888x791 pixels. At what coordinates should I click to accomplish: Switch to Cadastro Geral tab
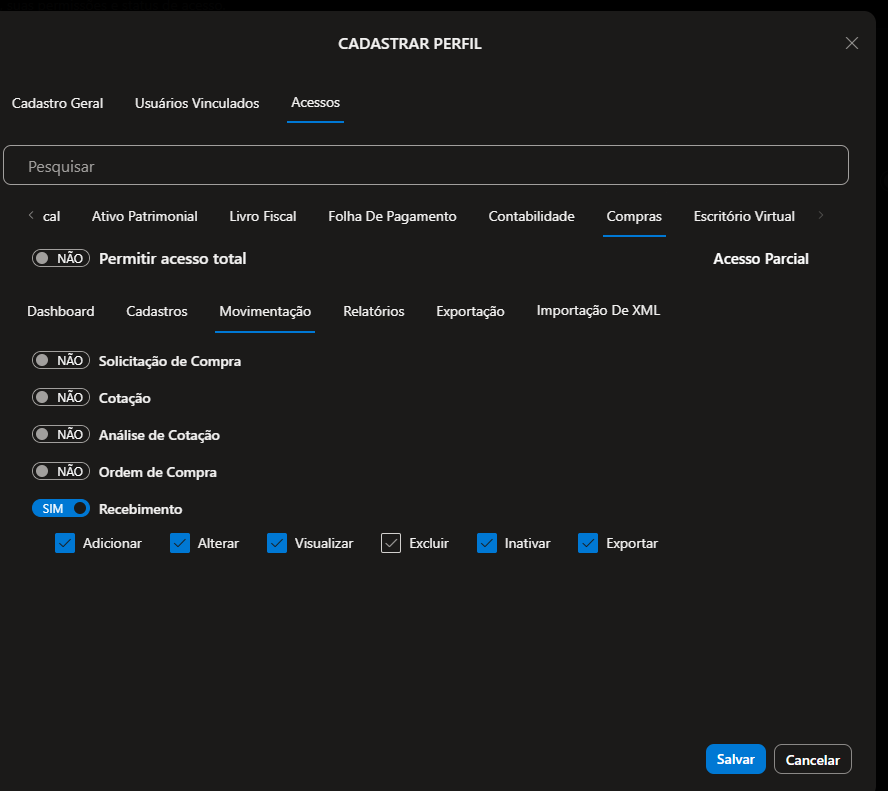(x=57, y=103)
